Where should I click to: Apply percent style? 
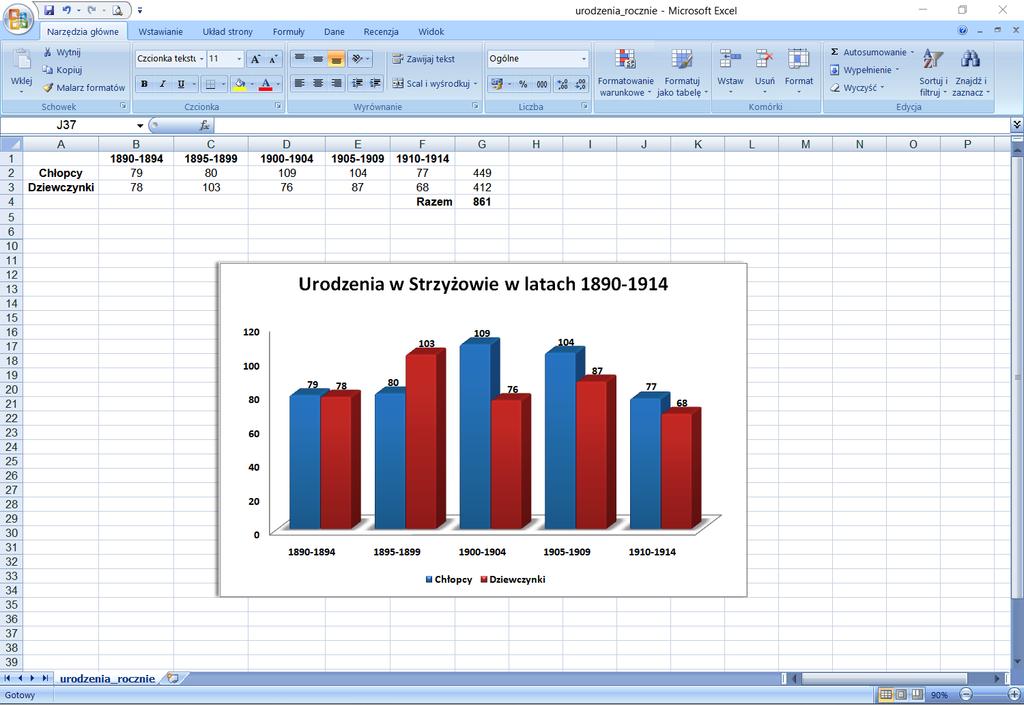[x=523, y=84]
